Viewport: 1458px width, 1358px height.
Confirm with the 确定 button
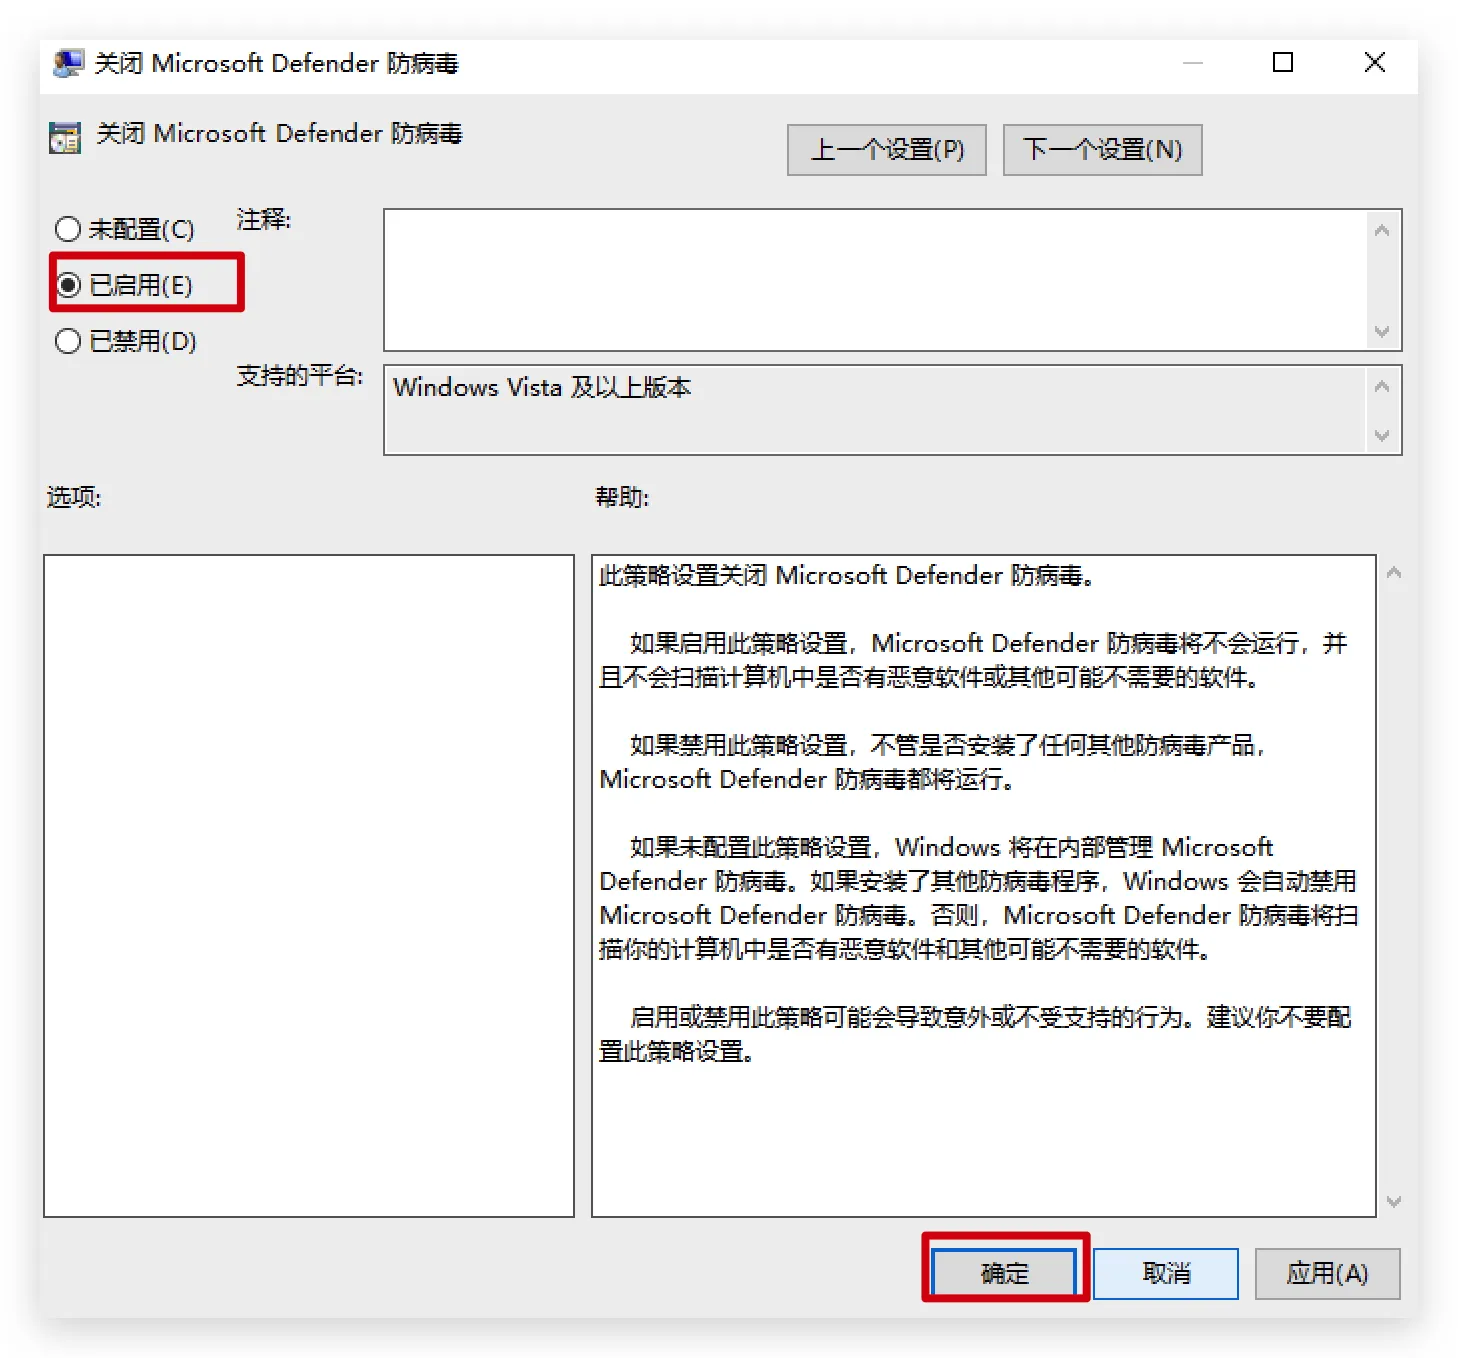tap(1005, 1273)
